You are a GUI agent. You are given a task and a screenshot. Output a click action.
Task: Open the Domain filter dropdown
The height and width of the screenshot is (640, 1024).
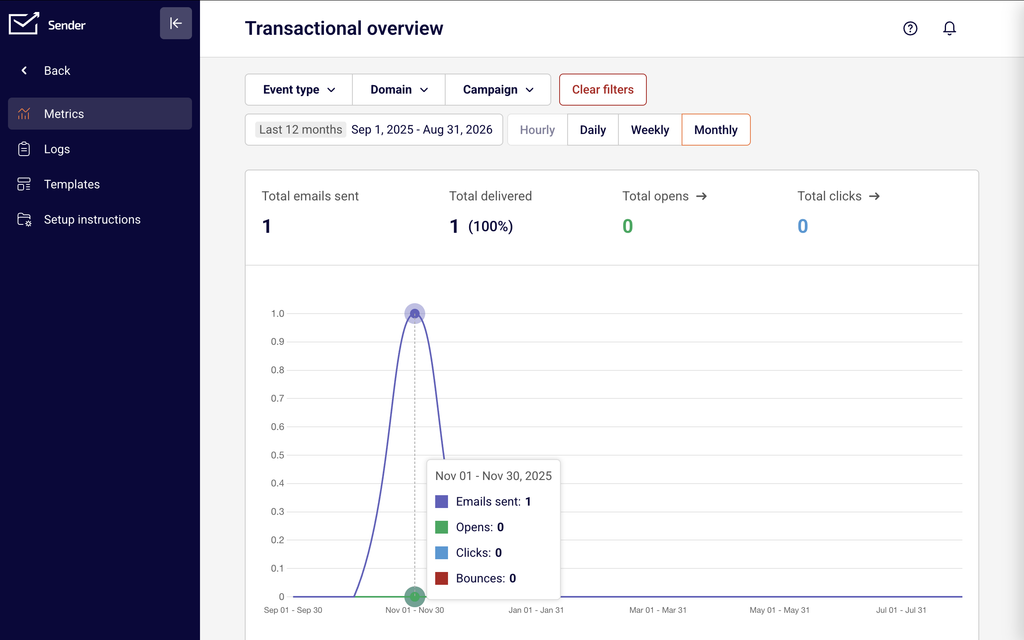[x=399, y=89]
